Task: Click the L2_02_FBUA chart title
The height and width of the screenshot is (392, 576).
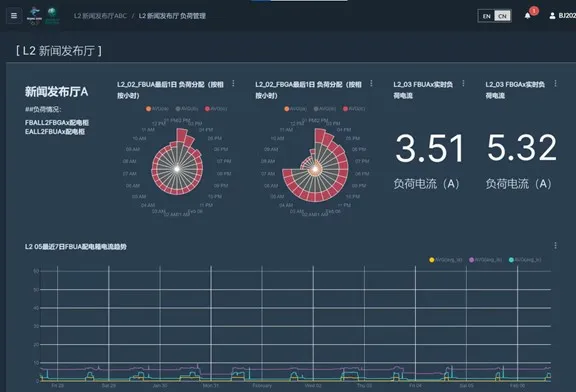Action: click(170, 90)
